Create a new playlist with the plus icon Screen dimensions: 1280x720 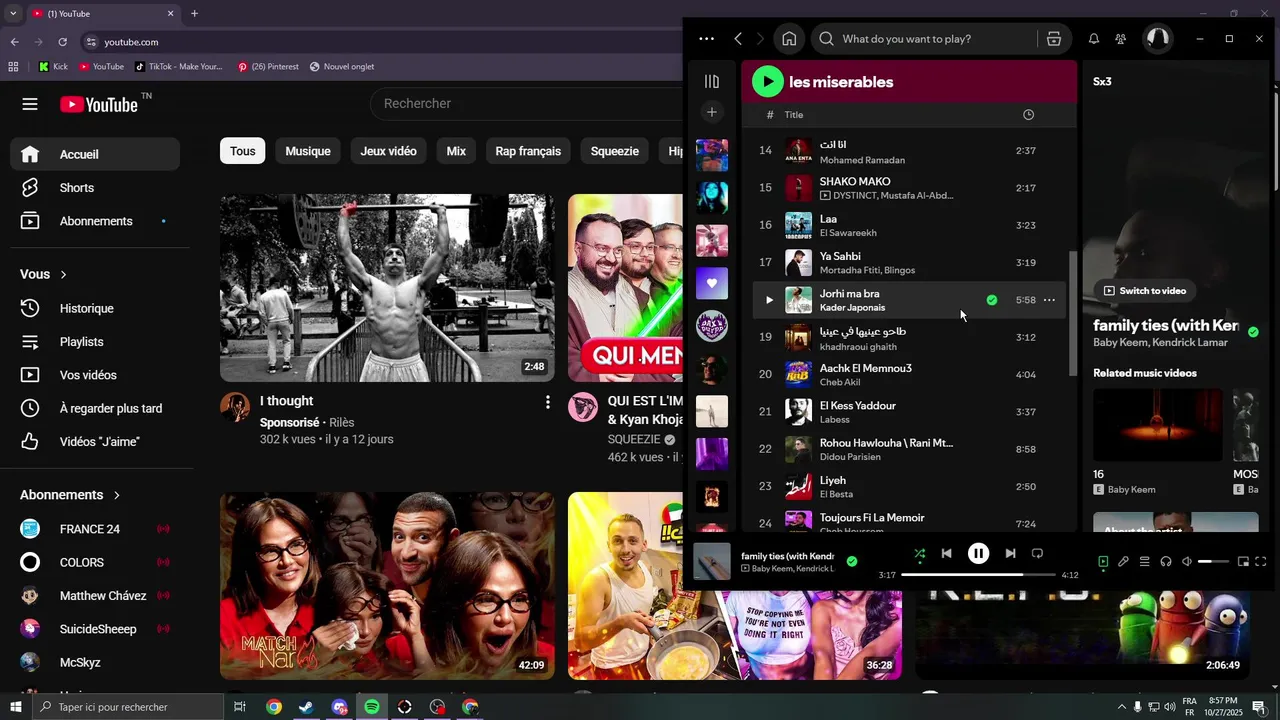pyautogui.click(x=712, y=113)
